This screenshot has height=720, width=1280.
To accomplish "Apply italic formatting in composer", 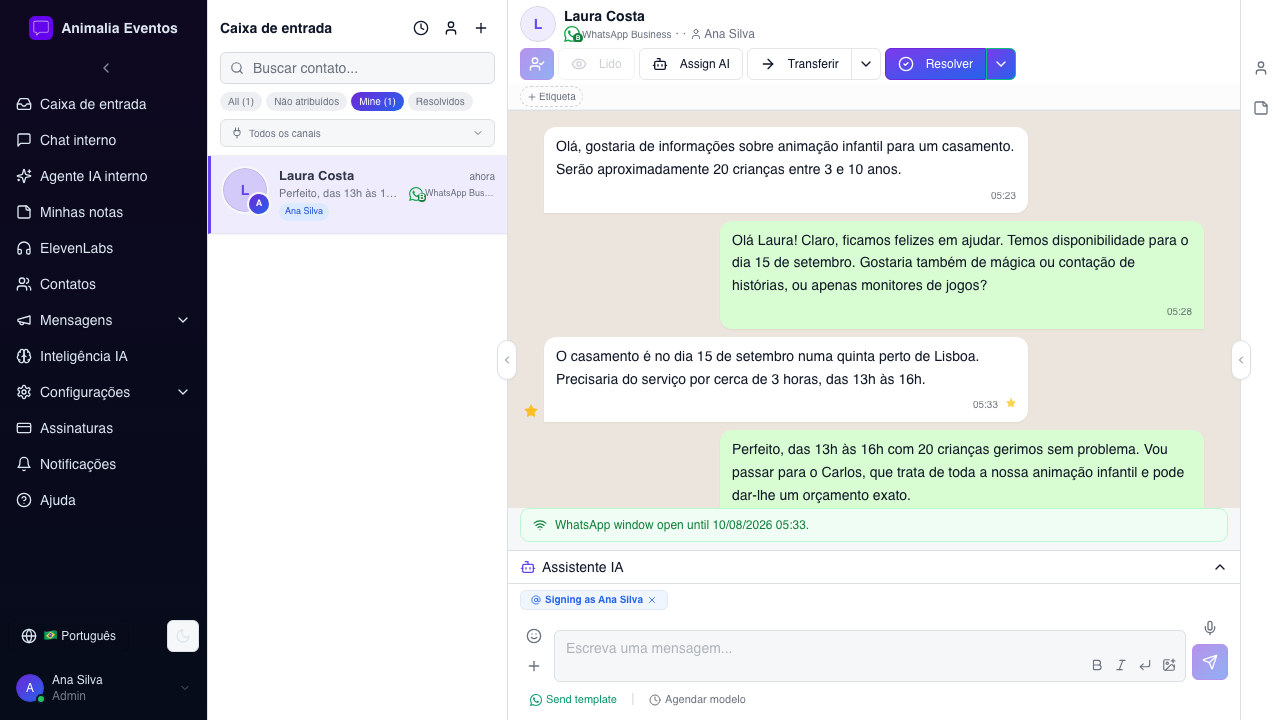I will click(x=1121, y=665).
